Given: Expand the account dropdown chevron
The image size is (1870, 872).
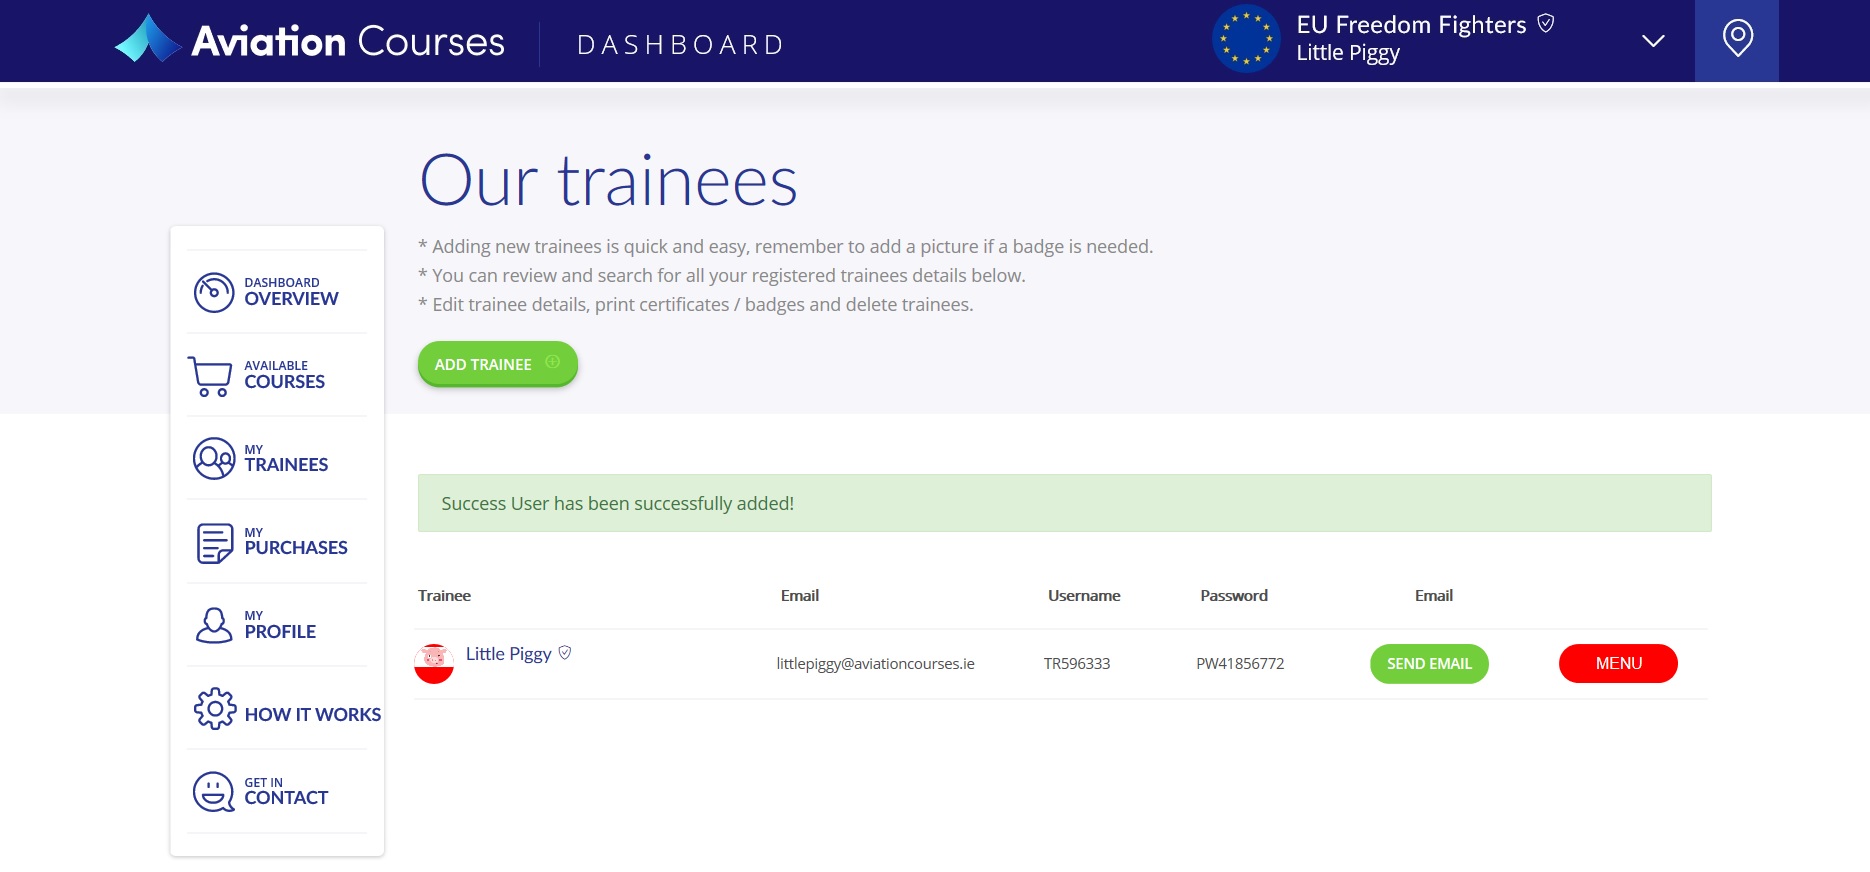Looking at the screenshot, I should point(1653,41).
